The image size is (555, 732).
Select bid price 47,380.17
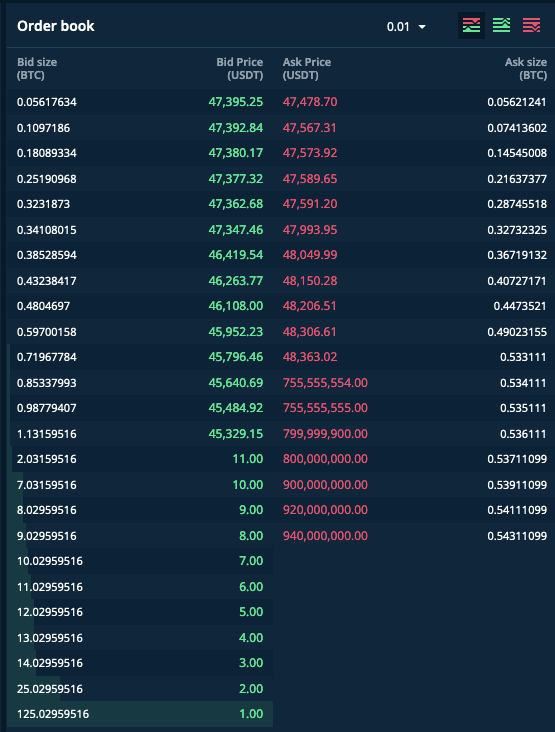[x=236, y=153]
